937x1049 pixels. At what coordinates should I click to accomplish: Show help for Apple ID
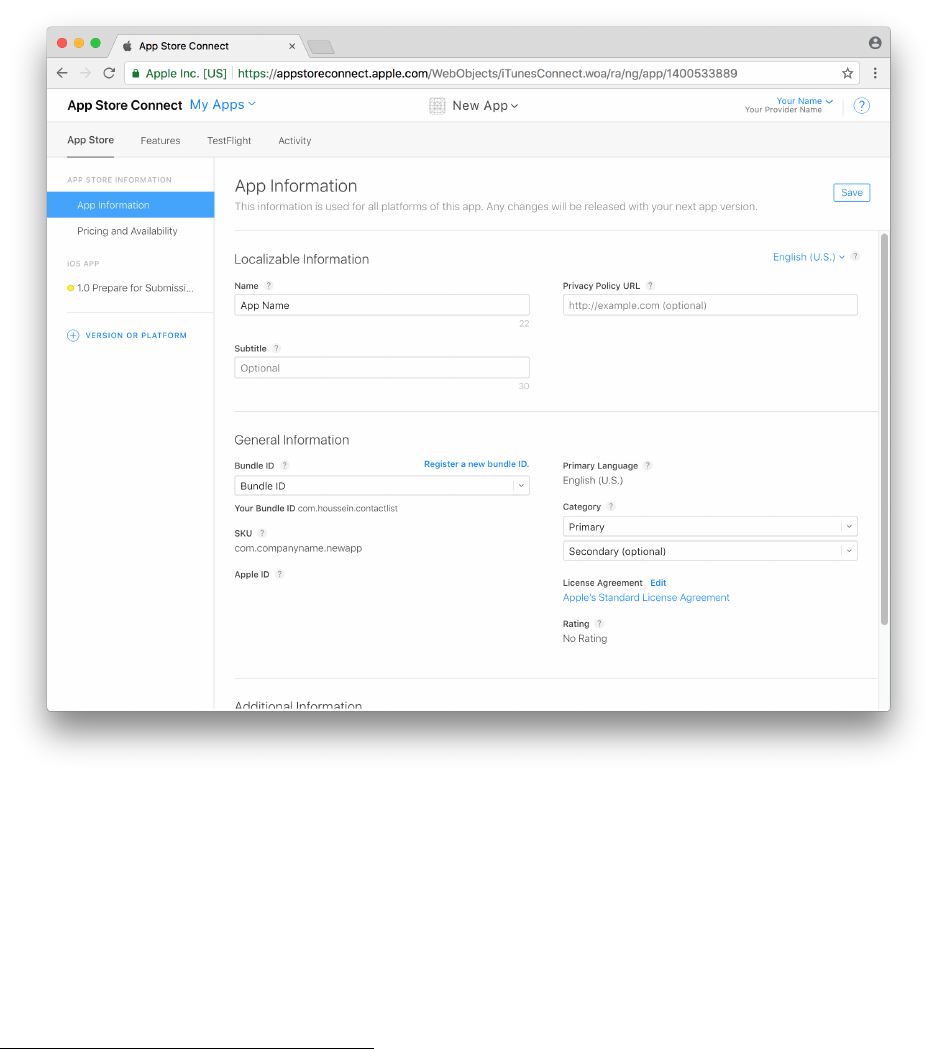280,574
